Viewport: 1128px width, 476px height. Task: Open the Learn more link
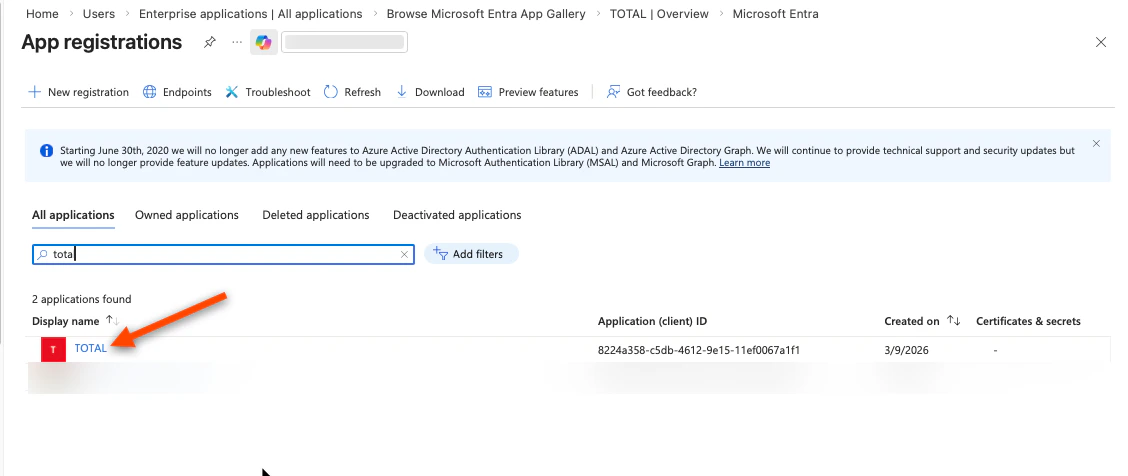(x=745, y=163)
